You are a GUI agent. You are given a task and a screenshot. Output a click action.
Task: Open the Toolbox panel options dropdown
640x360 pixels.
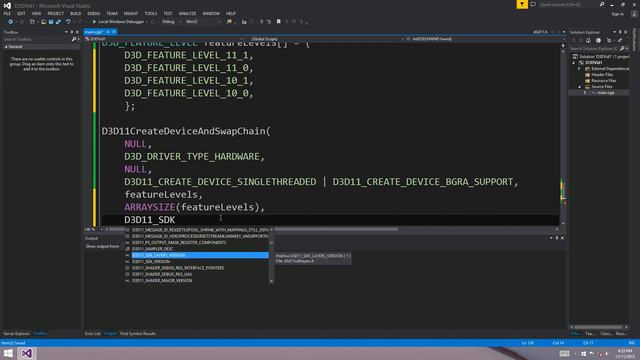66,32
